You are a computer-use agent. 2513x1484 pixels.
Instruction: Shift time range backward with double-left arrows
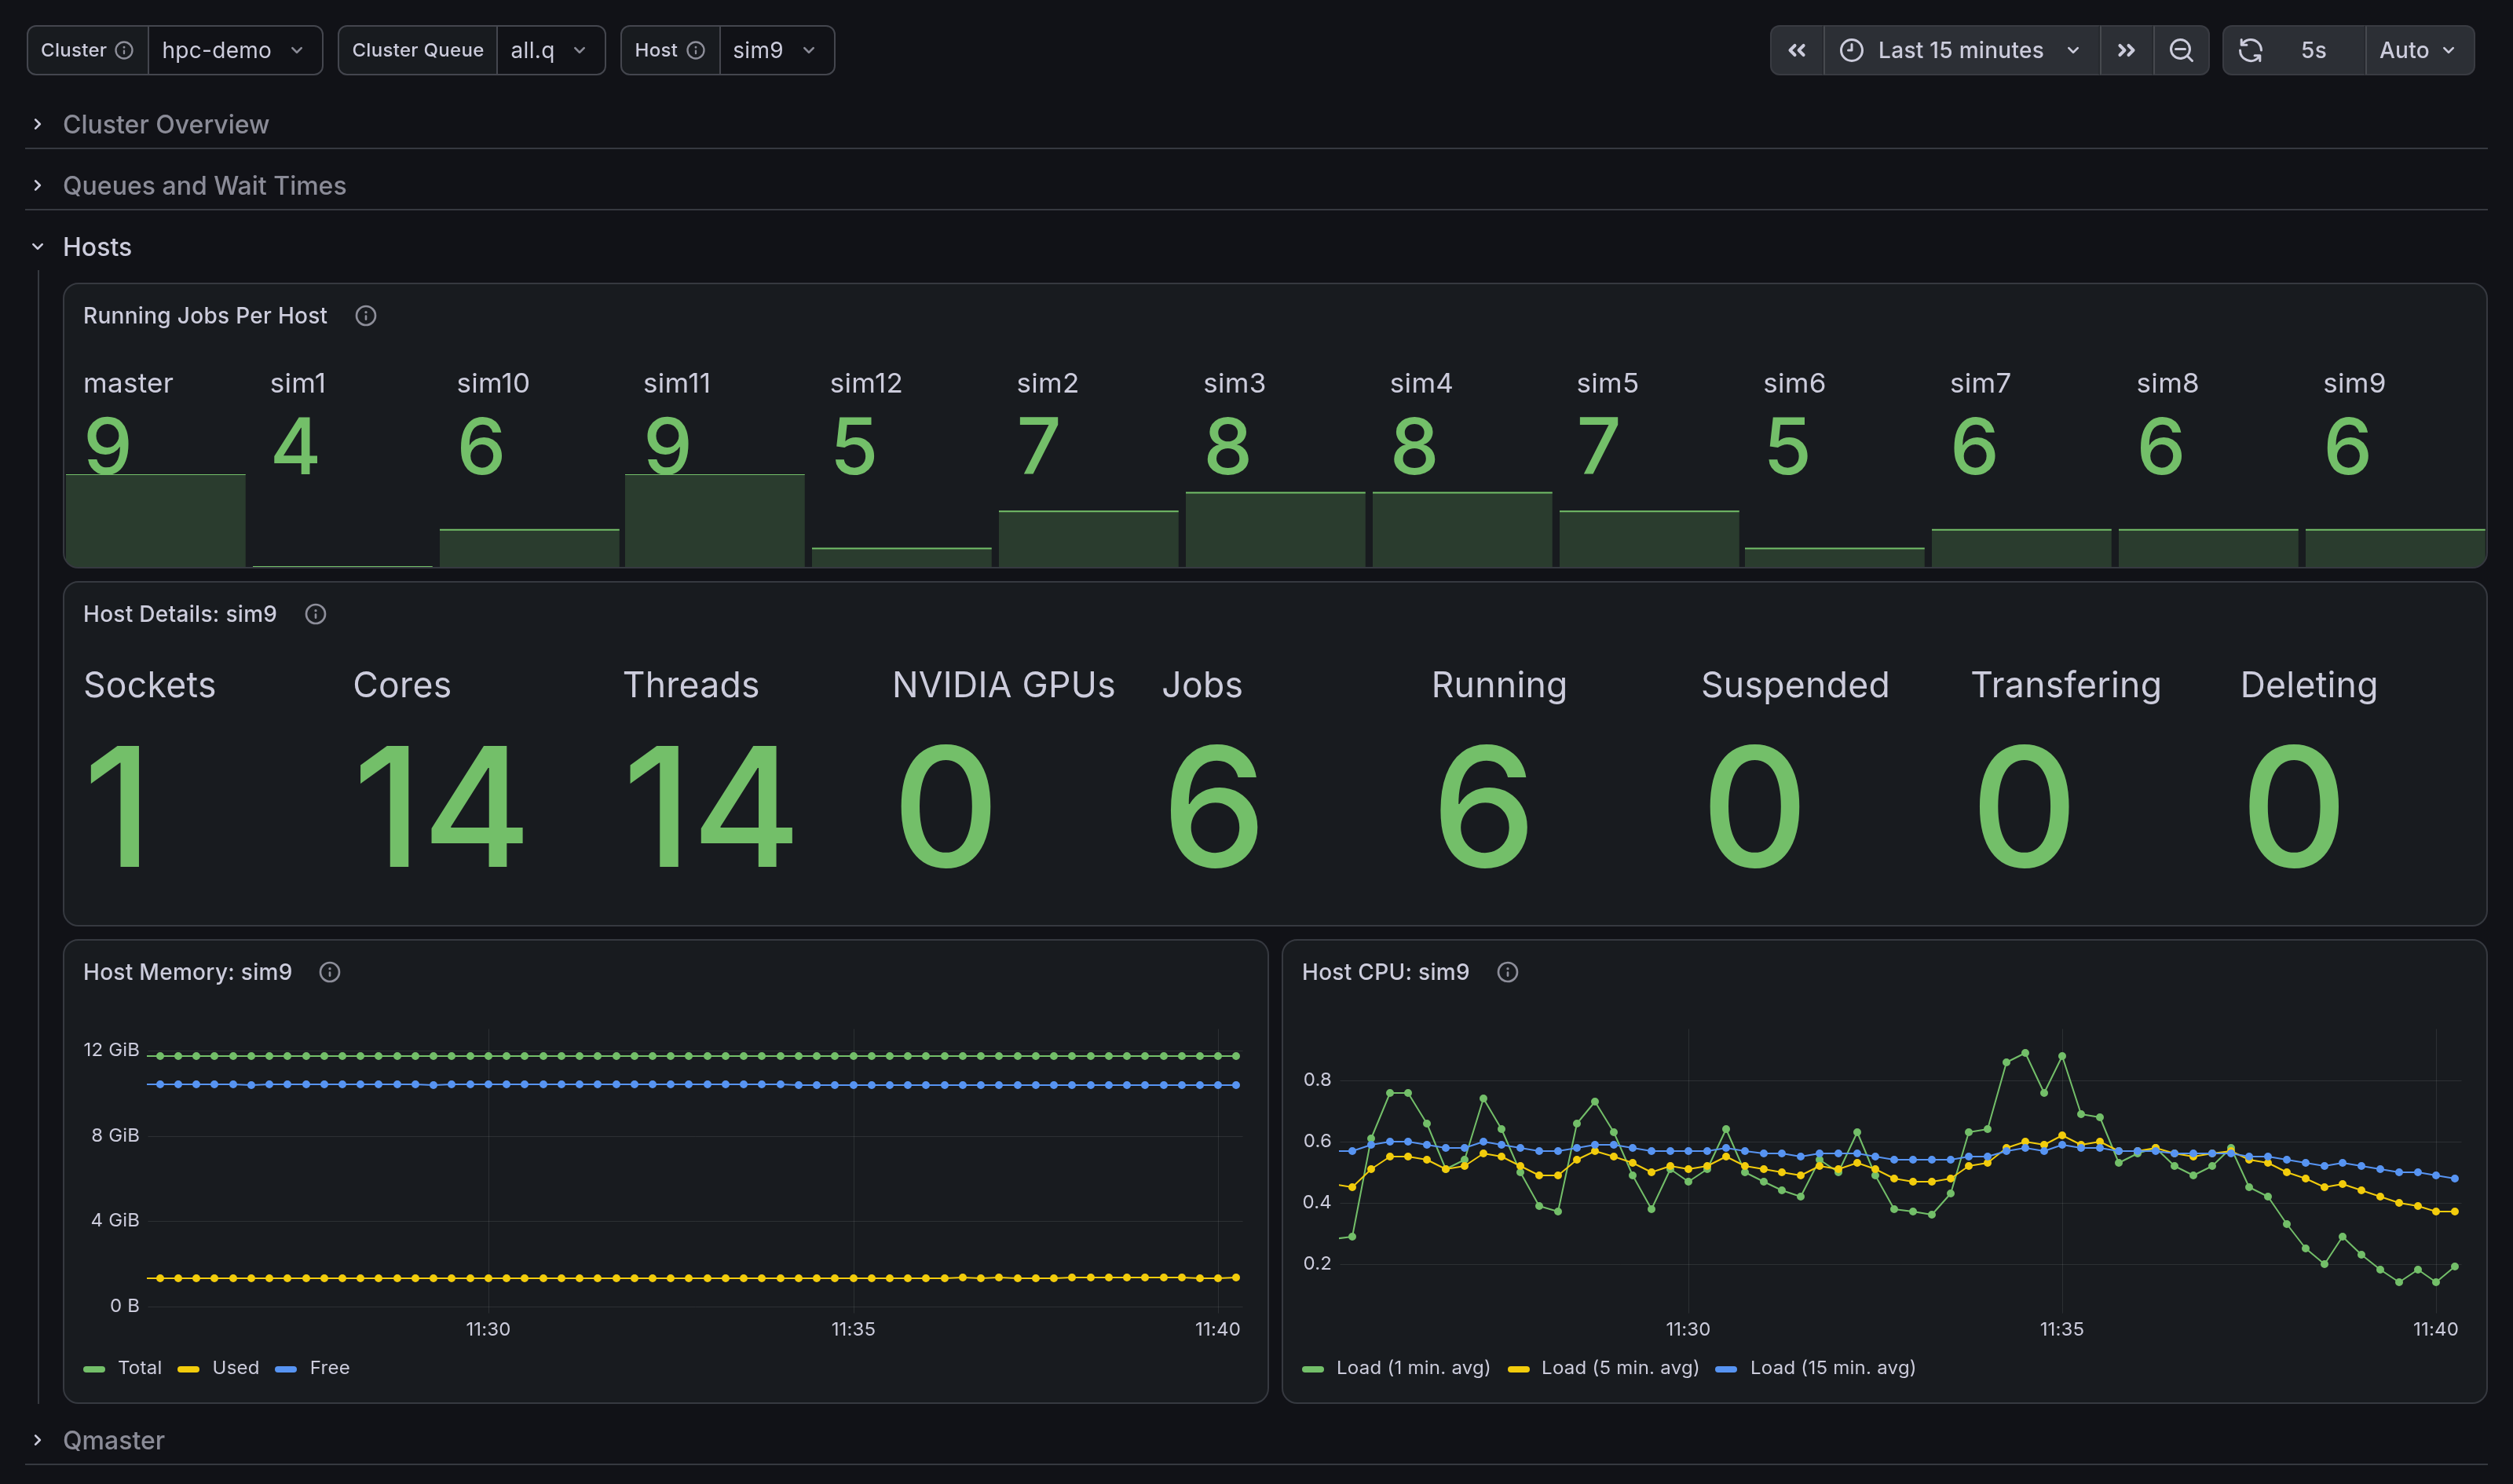pyautogui.click(x=1796, y=50)
